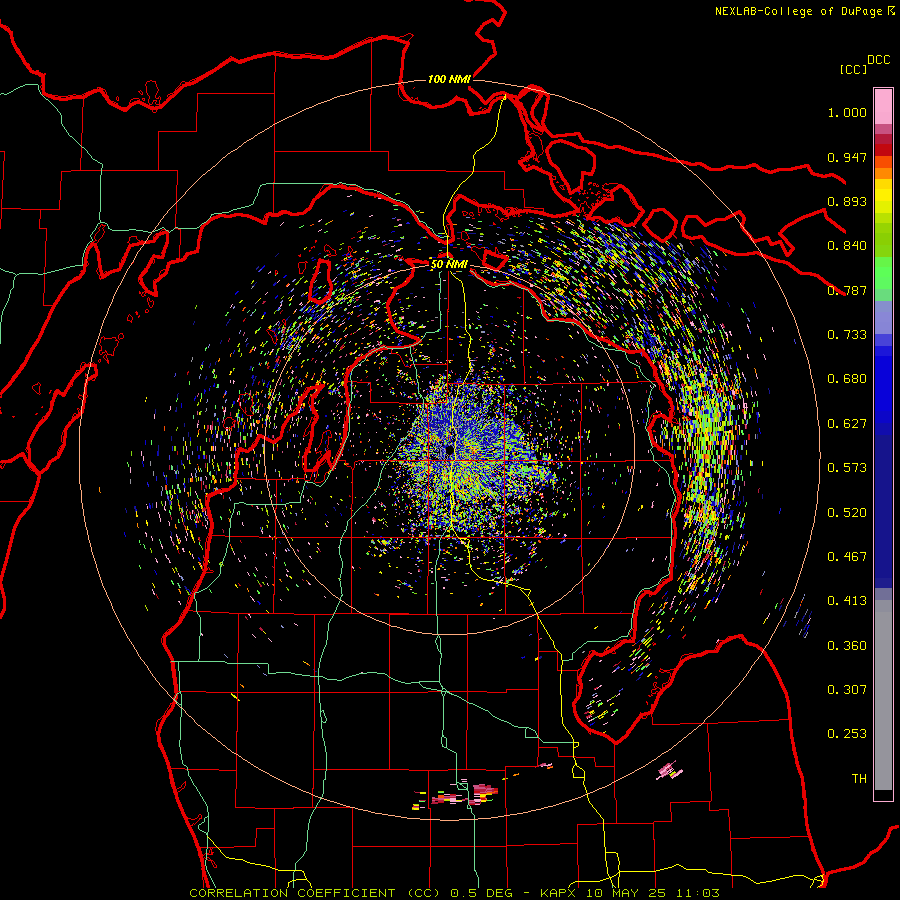
Task: Click the 0.627 scale value
Action: tap(847, 424)
